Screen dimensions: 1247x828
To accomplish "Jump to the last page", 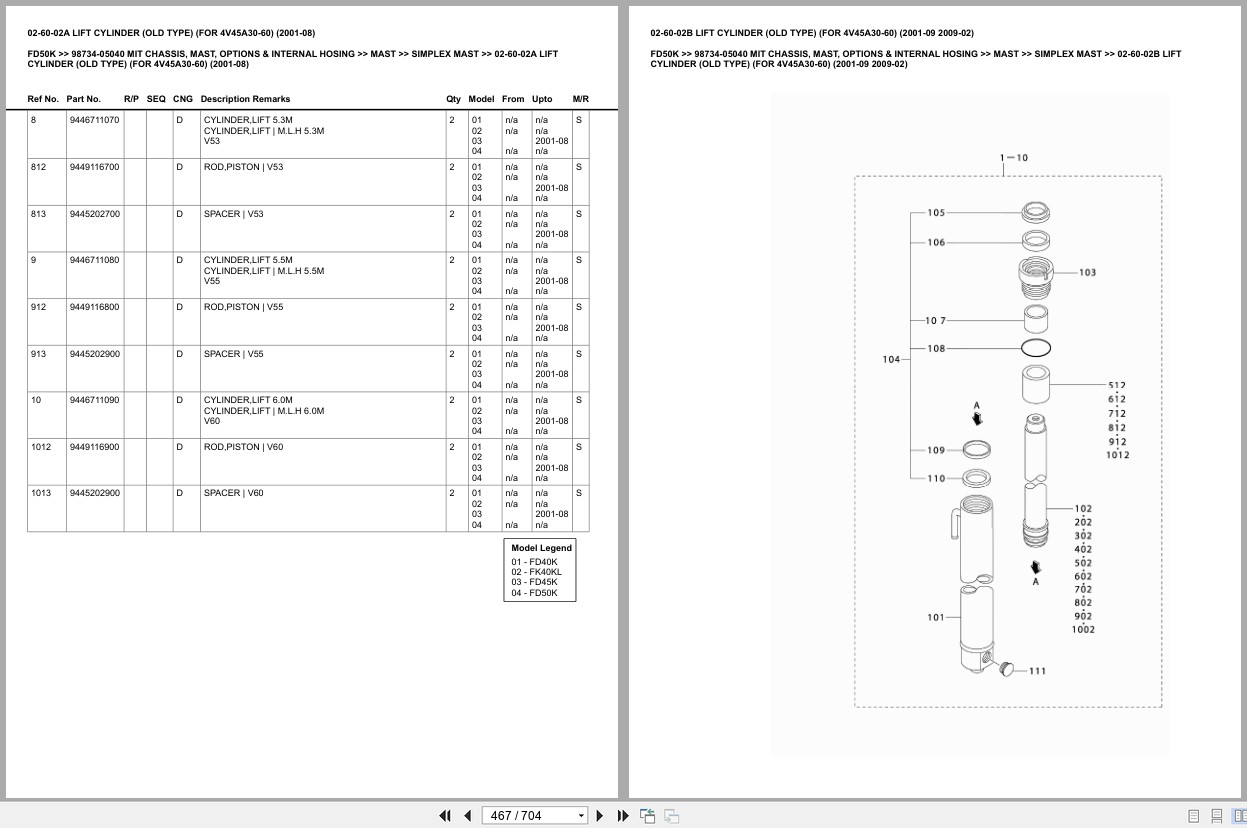I will (623, 816).
